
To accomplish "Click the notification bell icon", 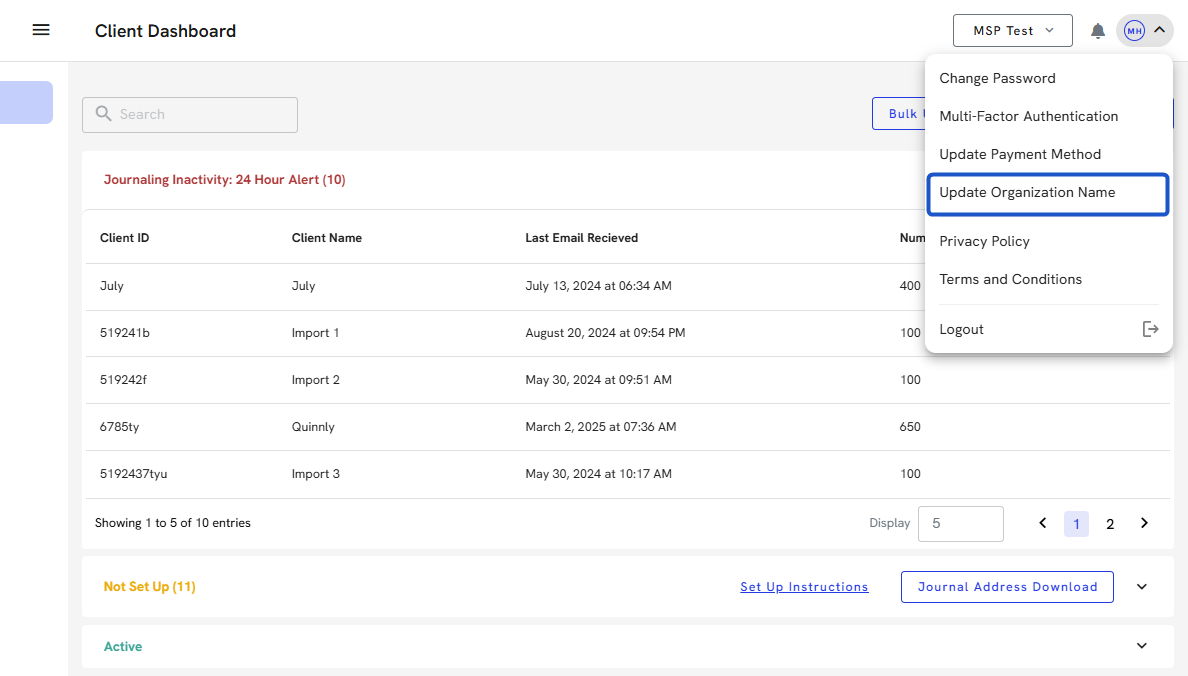I will (1097, 31).
